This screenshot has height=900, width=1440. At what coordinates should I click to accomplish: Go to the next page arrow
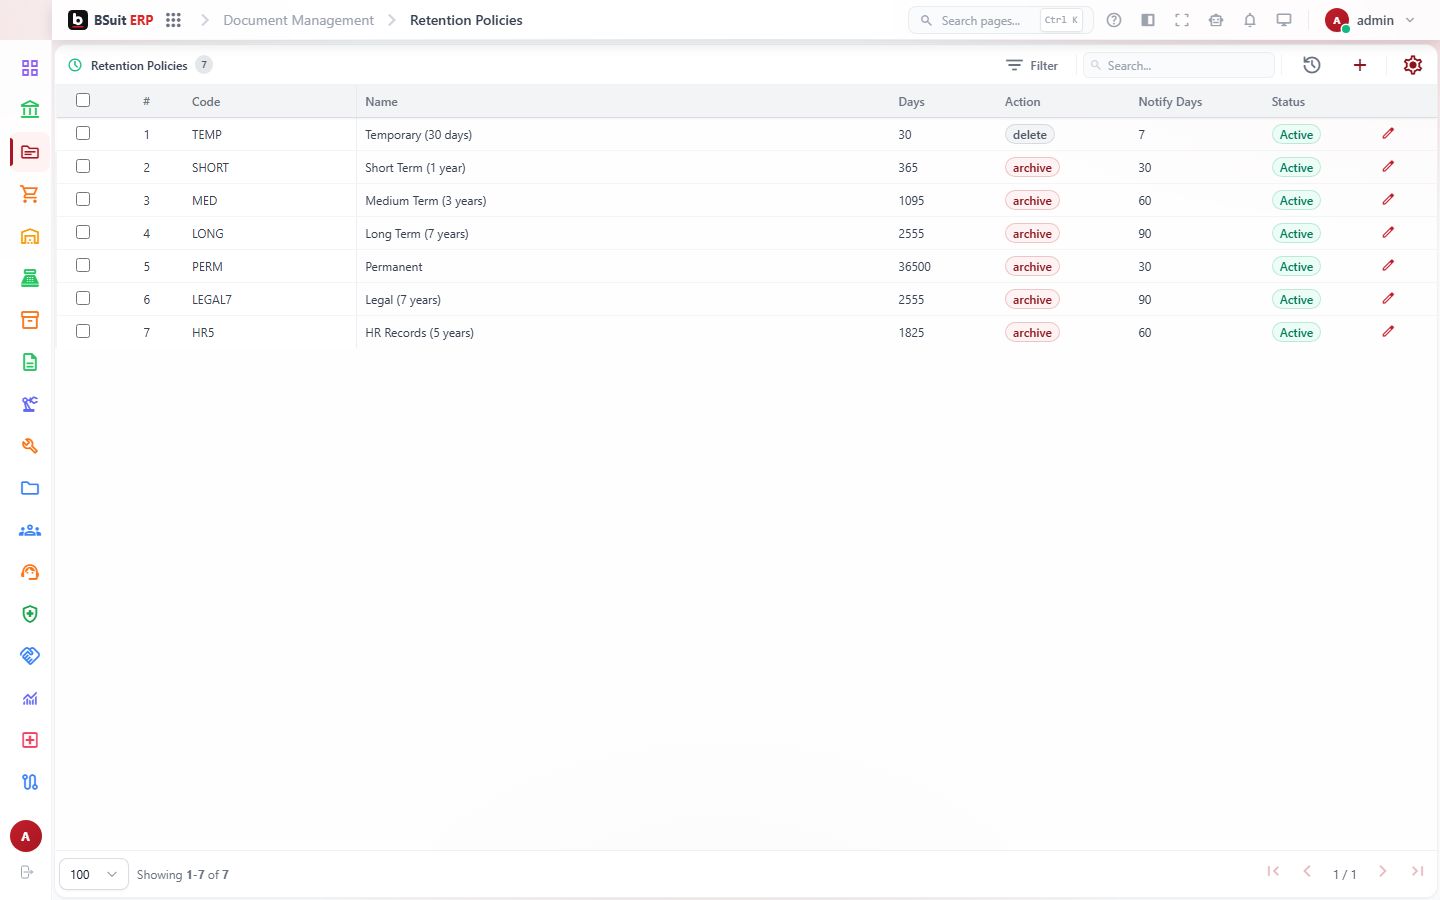pyautogui.click(x=1383, y=872)
